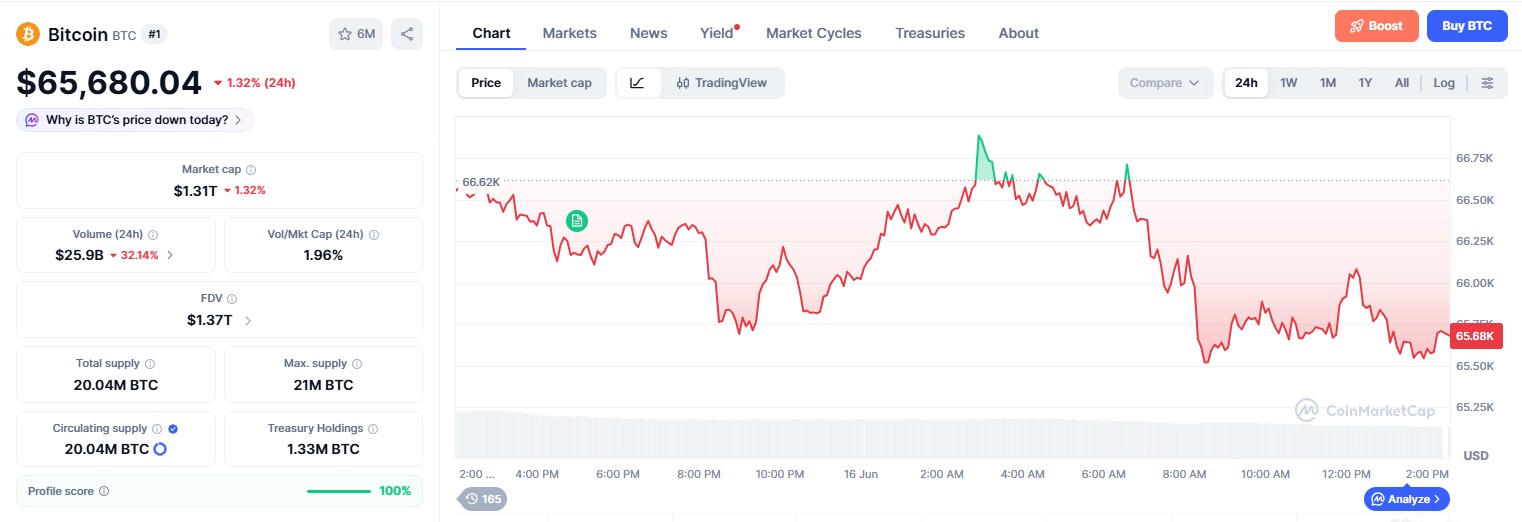Click Circulating supply info icon
Viewport: 1522px width, 522px height.
(157, 428)
